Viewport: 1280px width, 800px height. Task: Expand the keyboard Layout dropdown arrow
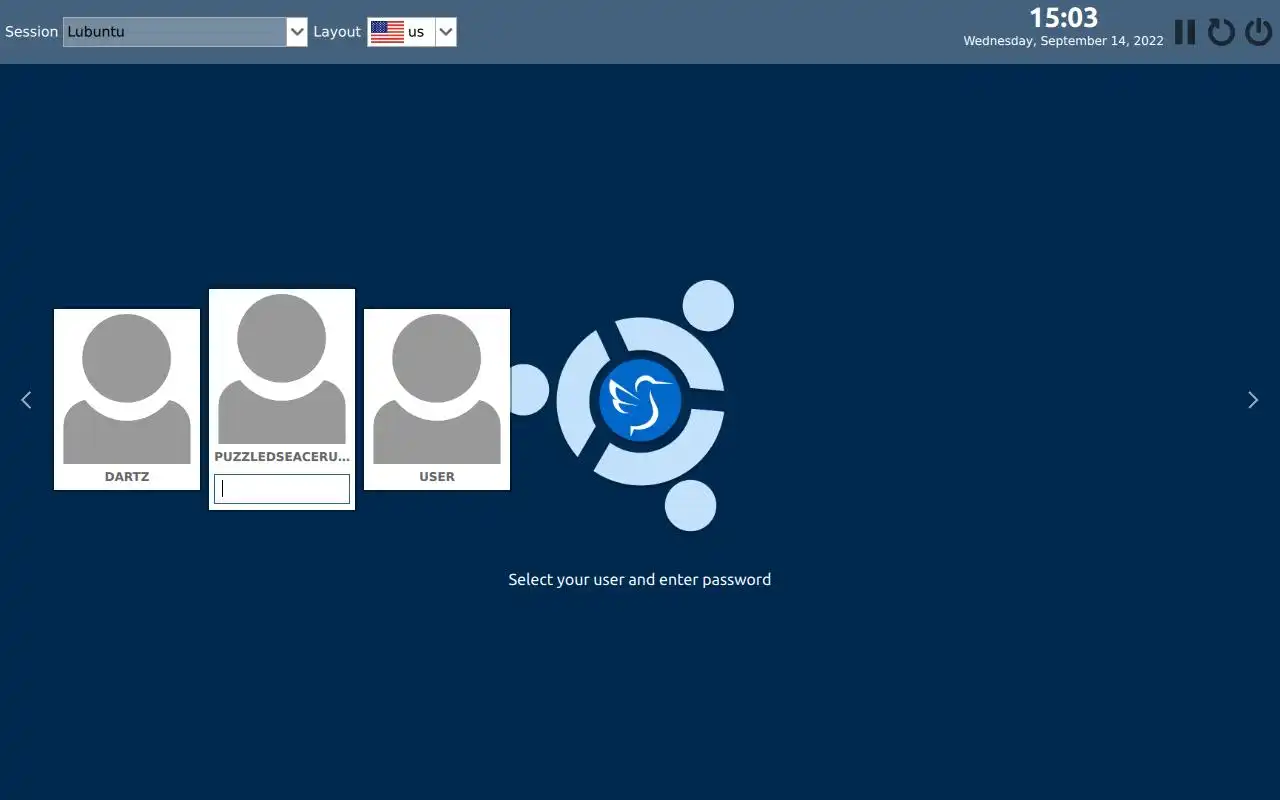tap(446, 32)
